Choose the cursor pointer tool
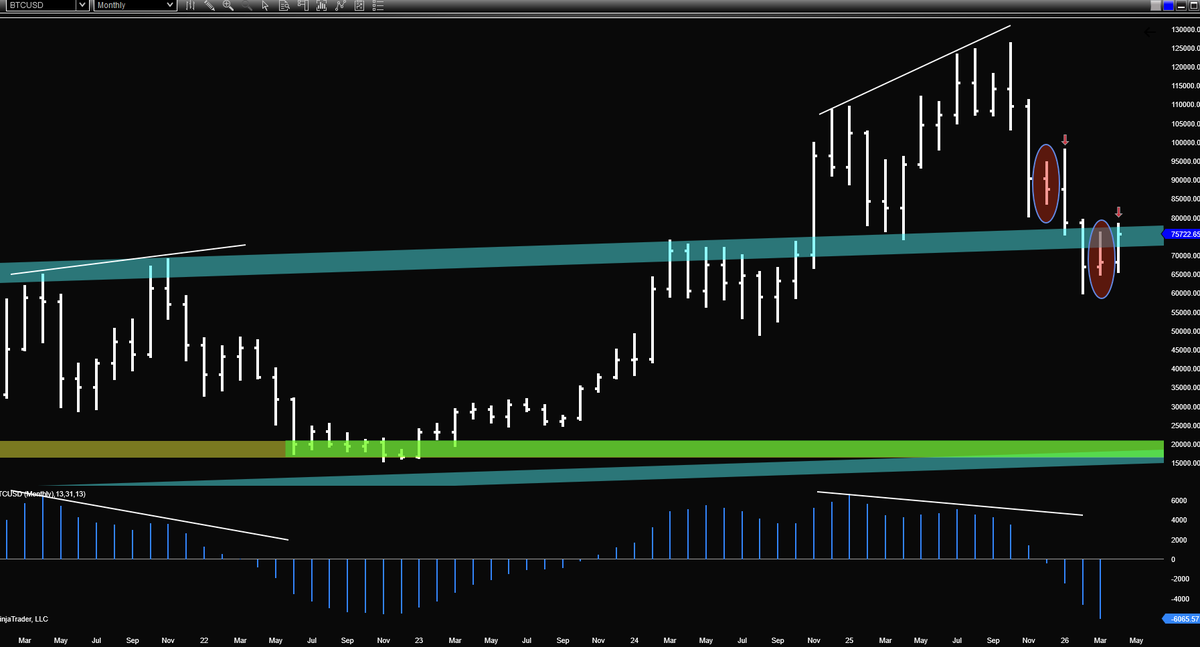The height and width of the screenshot is (647, 1200). pos(265,5)
